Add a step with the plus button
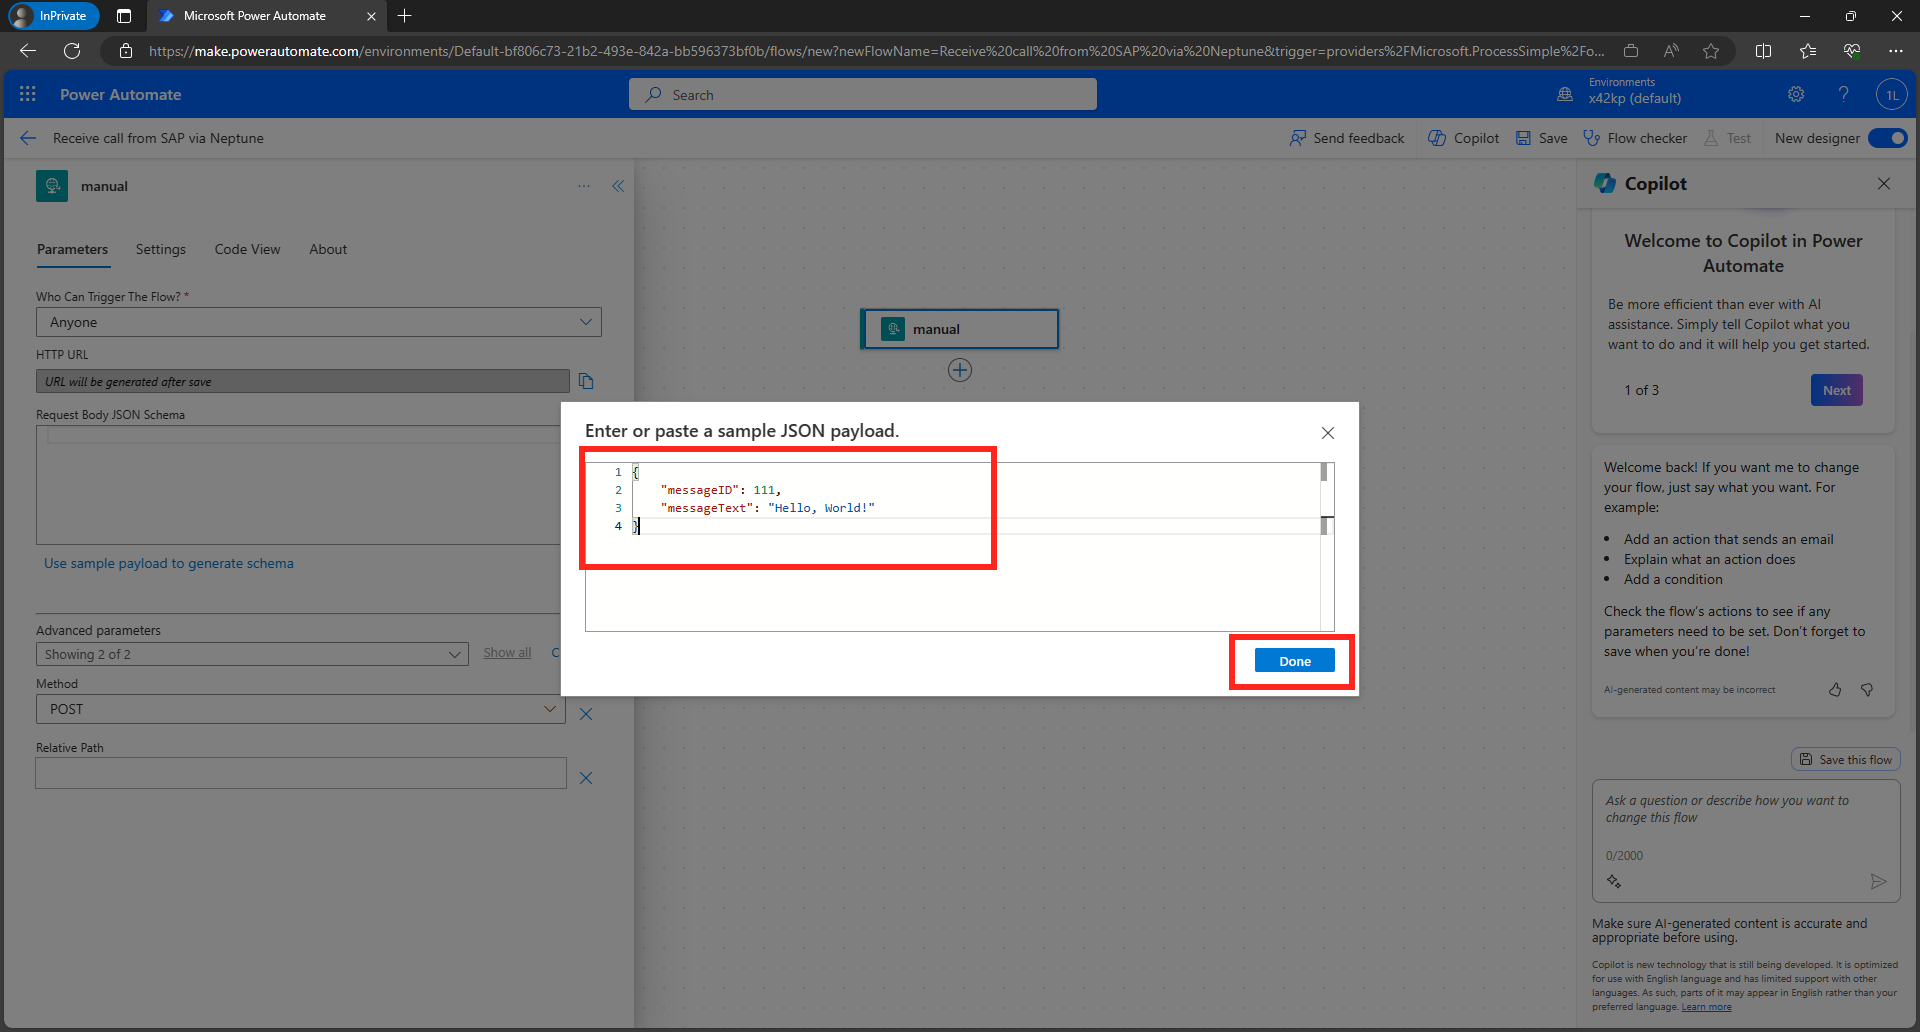This screenshot has height=1032, width=1920. pyautogui.click(x=960, y=370)
